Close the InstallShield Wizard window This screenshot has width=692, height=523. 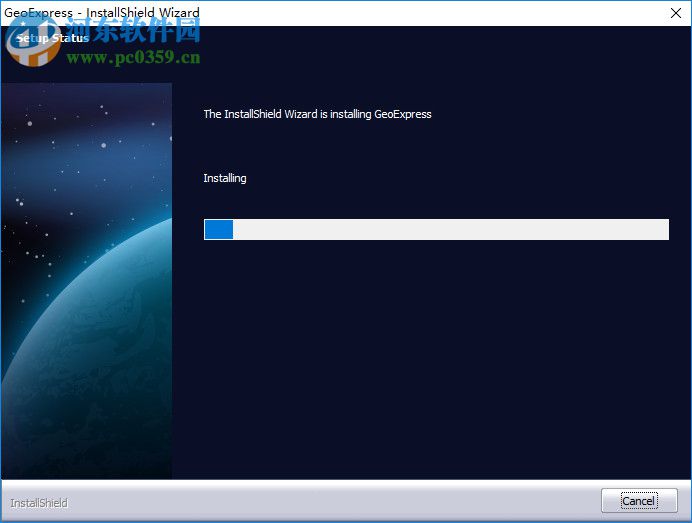676,13
